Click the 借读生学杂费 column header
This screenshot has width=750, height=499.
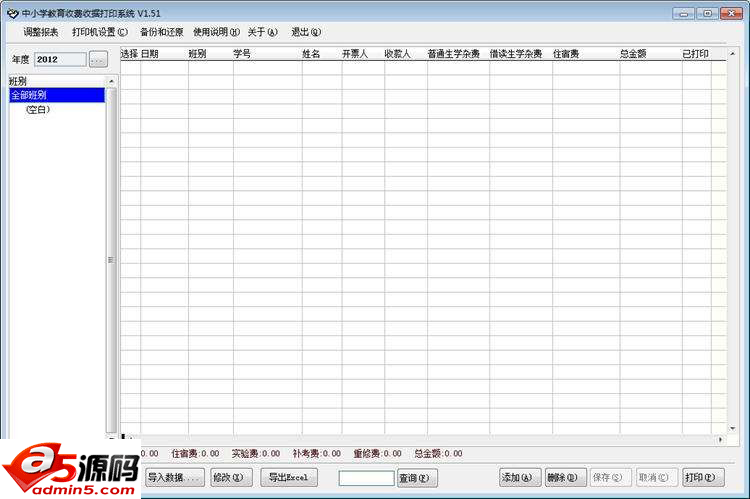tap(521, 54)
